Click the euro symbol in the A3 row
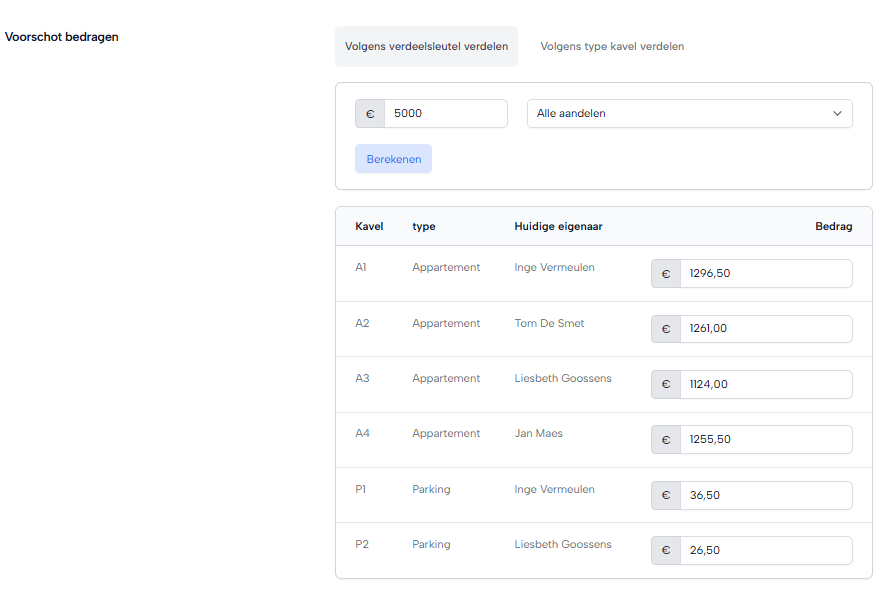Screen dimensions: 886x591 coord(666,385)
